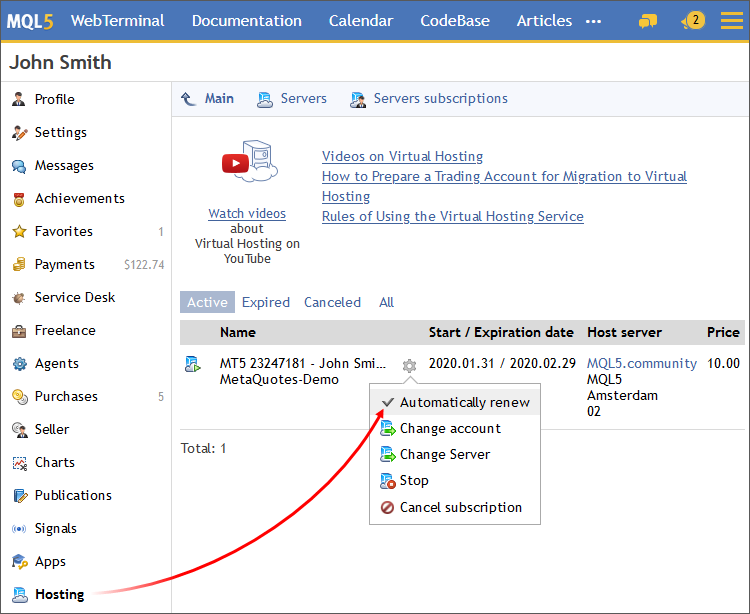
Task: Show Expired subscriptions filter
Action: click(x=266, y=302)
